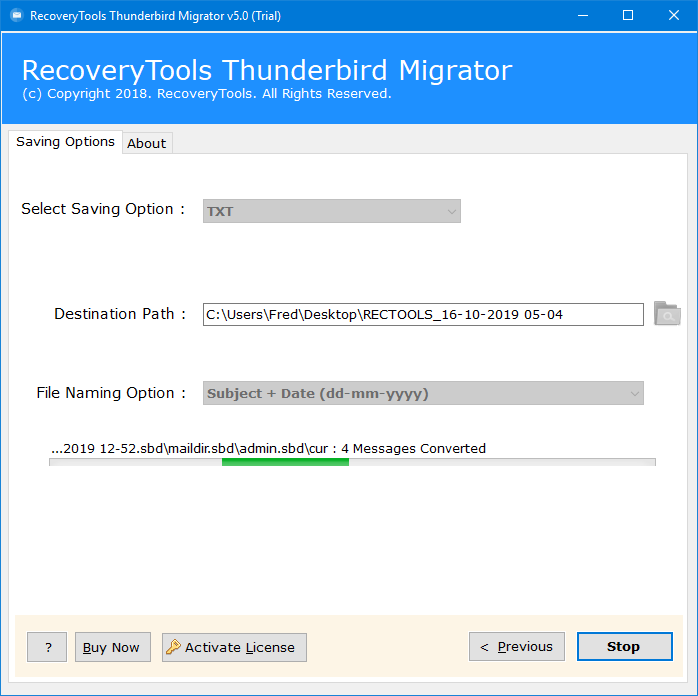Click the 'File Naming Option :' label
Image resolution: width=698 pixels, height=696 pixels.
(111, 393)
